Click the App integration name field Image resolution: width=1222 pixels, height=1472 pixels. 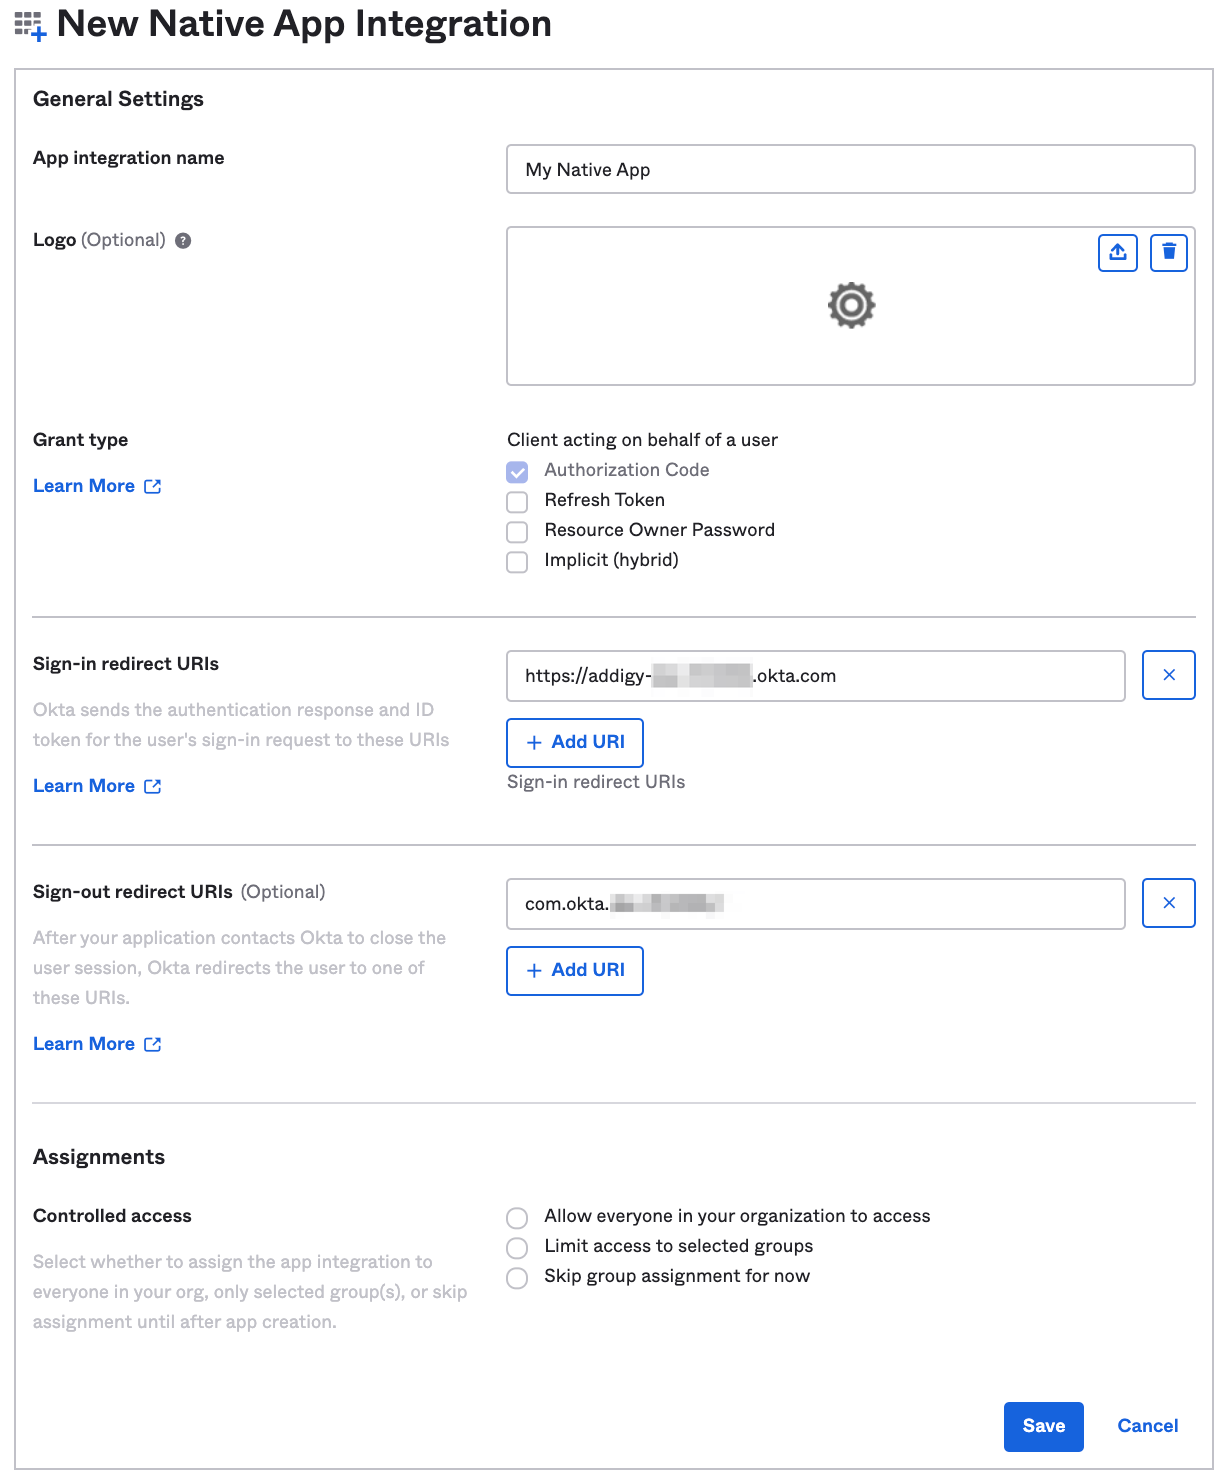(851, 169)
